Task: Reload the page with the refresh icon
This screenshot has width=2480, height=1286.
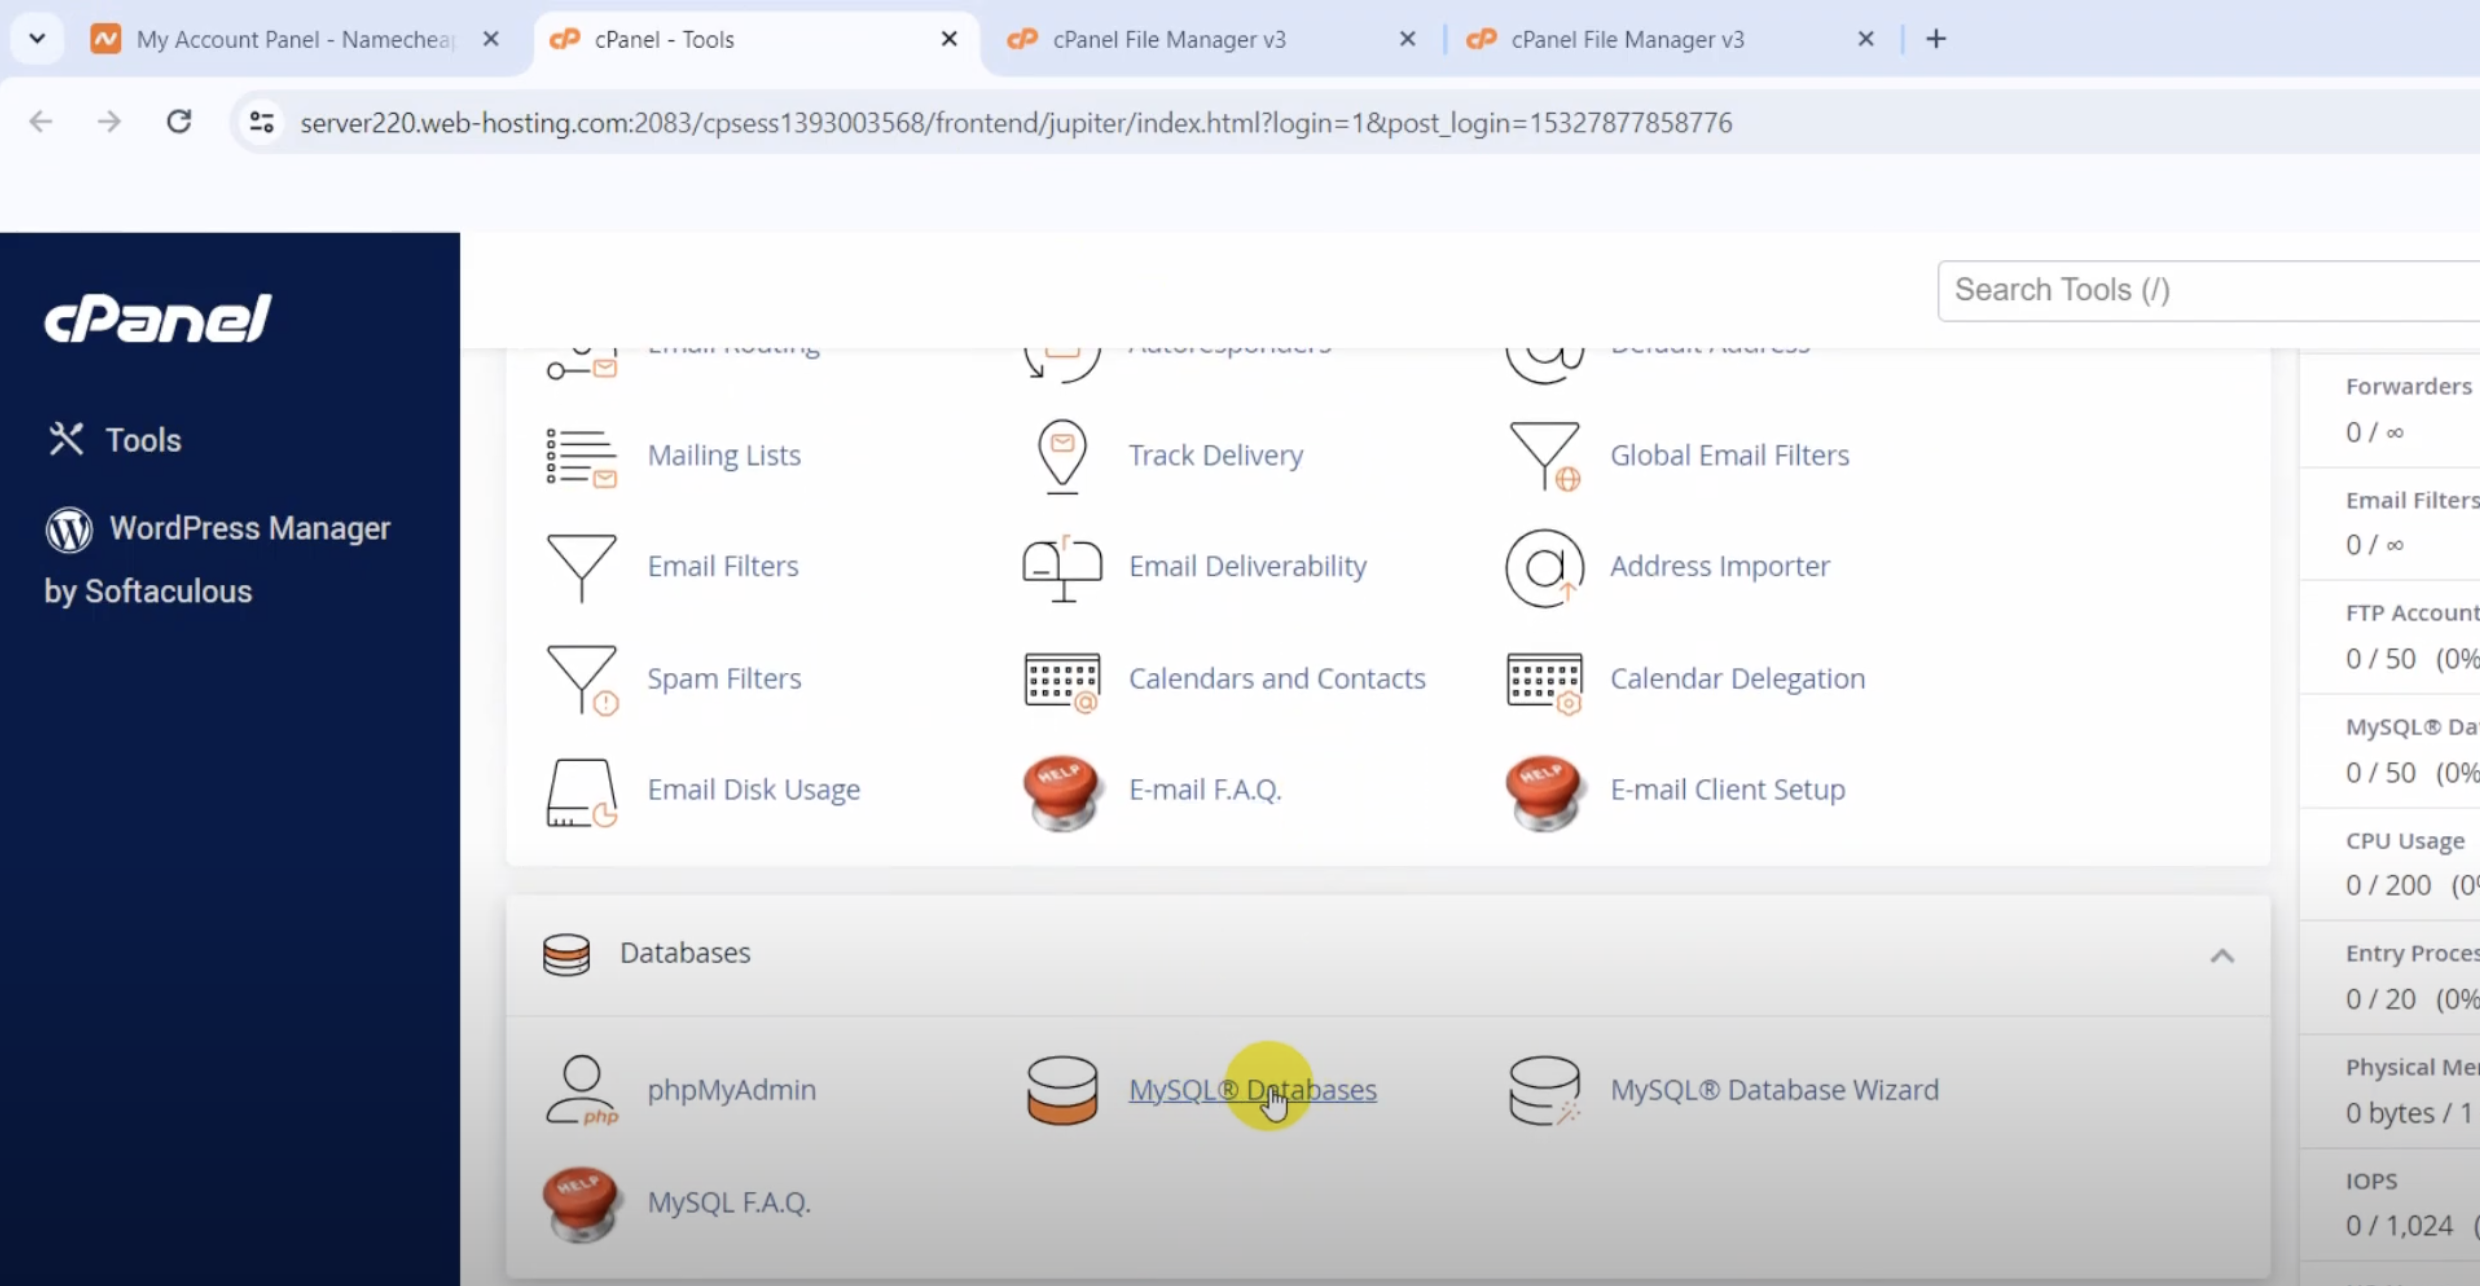Action: (x=179, y=122)
